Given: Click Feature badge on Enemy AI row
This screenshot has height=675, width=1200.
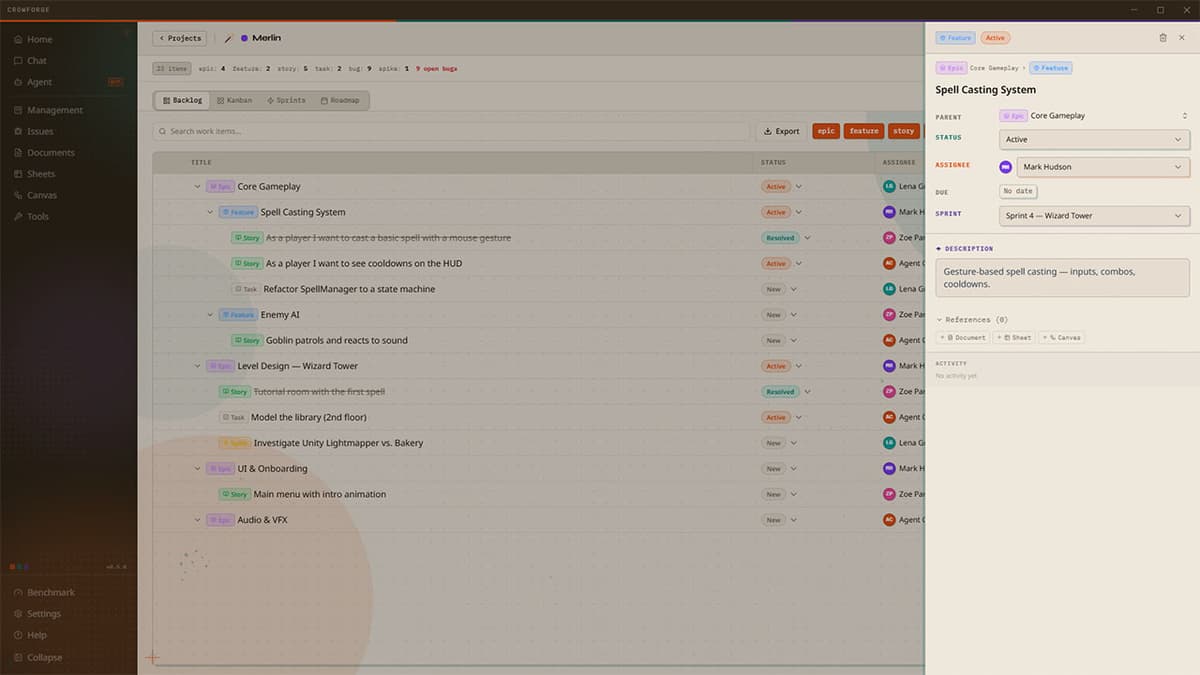Looking at the screenshot, I should [238, 315].
